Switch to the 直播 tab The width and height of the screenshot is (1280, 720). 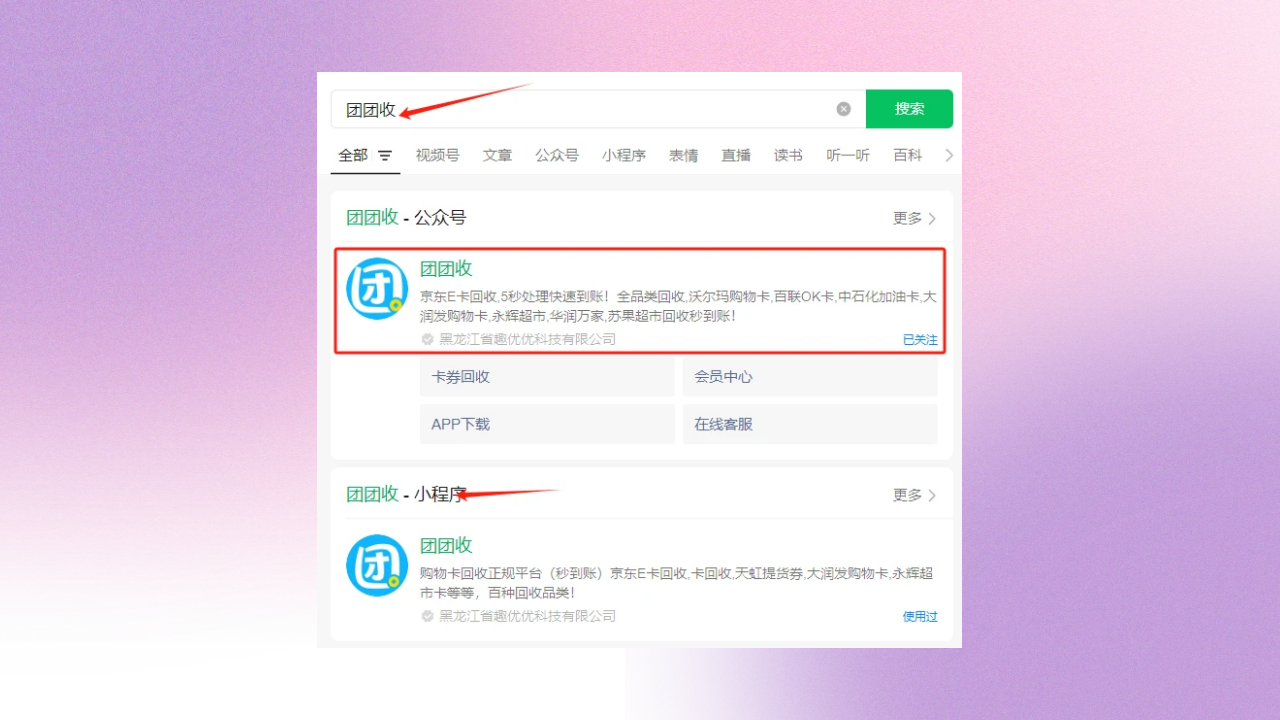pyautogui.click(x=736, y=155)
